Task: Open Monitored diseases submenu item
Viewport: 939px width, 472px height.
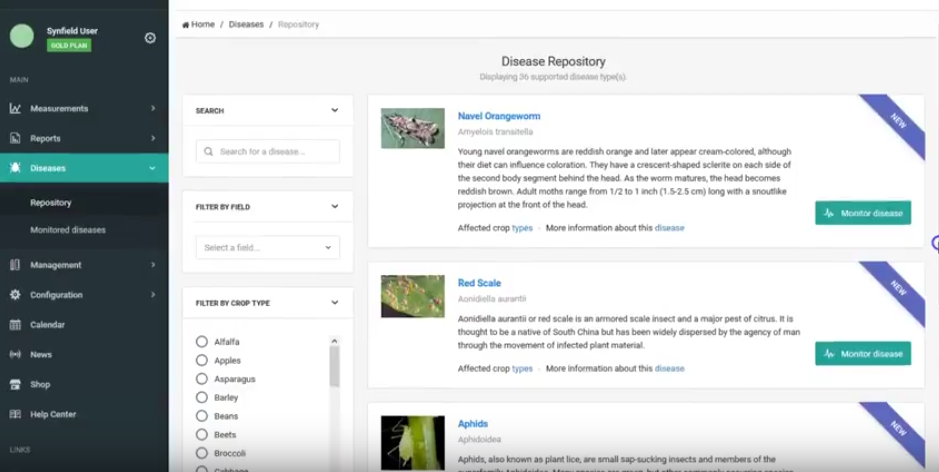Action: 68,230
